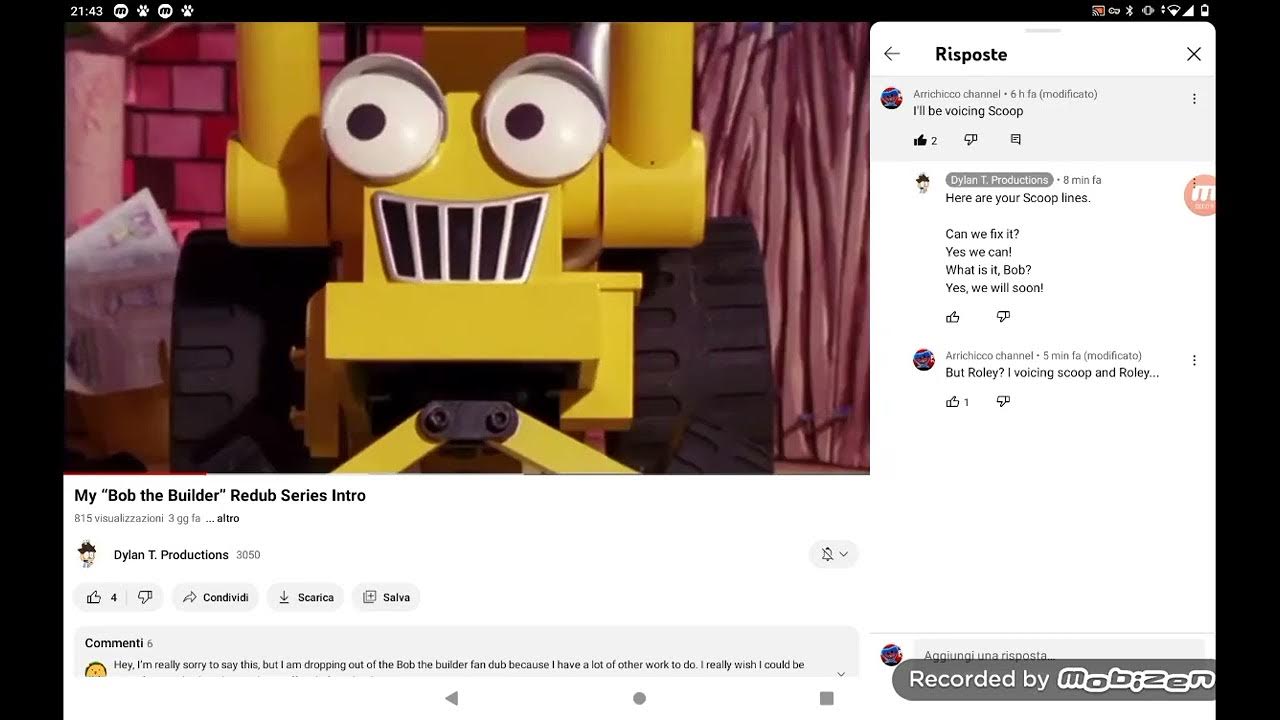This screenshot has width=1280, height=720.
Task: Expand the Commenti section chevron
Action: 841,673
